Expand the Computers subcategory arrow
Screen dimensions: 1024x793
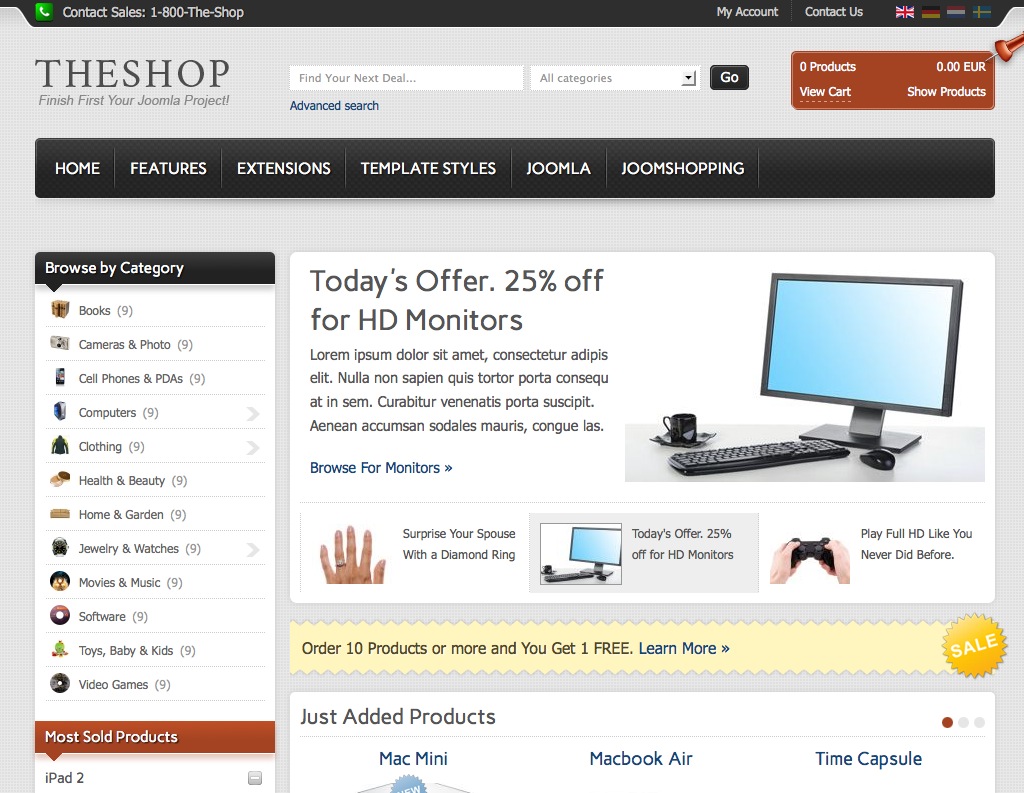(x=253, y=413)
